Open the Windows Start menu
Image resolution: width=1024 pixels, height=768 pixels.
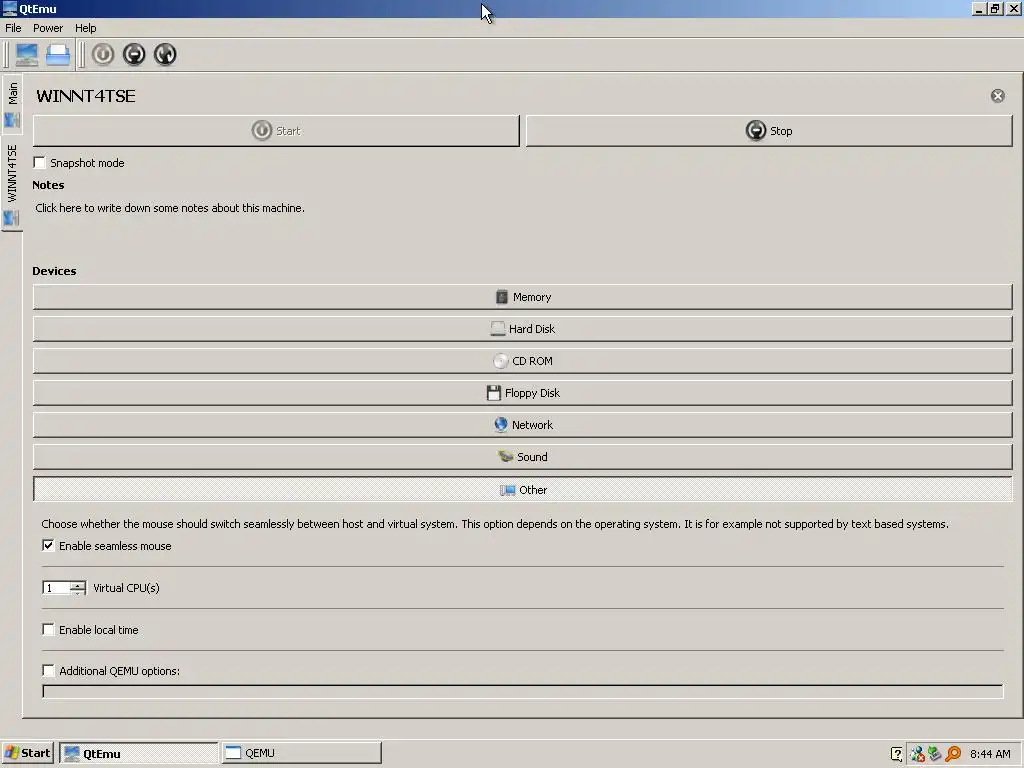coord(27,753)
